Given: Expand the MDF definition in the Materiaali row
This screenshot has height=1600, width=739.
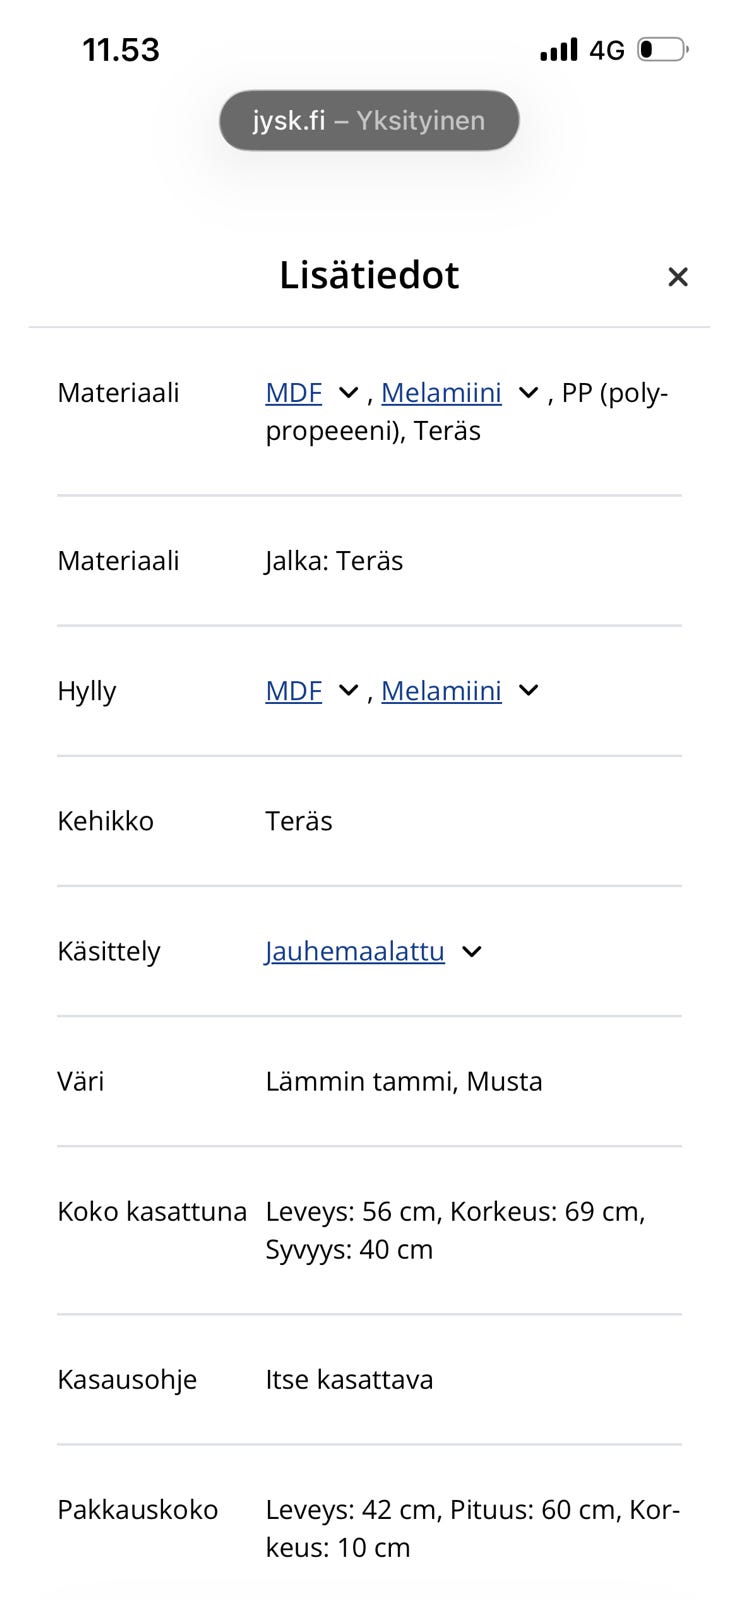Looking at the screenshot, I should 292,392.
